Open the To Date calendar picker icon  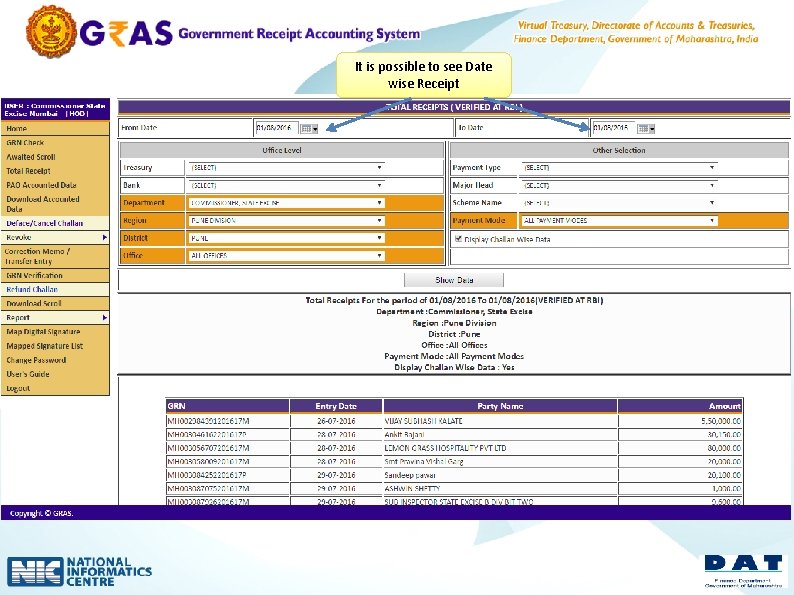[x=646, y=129]
